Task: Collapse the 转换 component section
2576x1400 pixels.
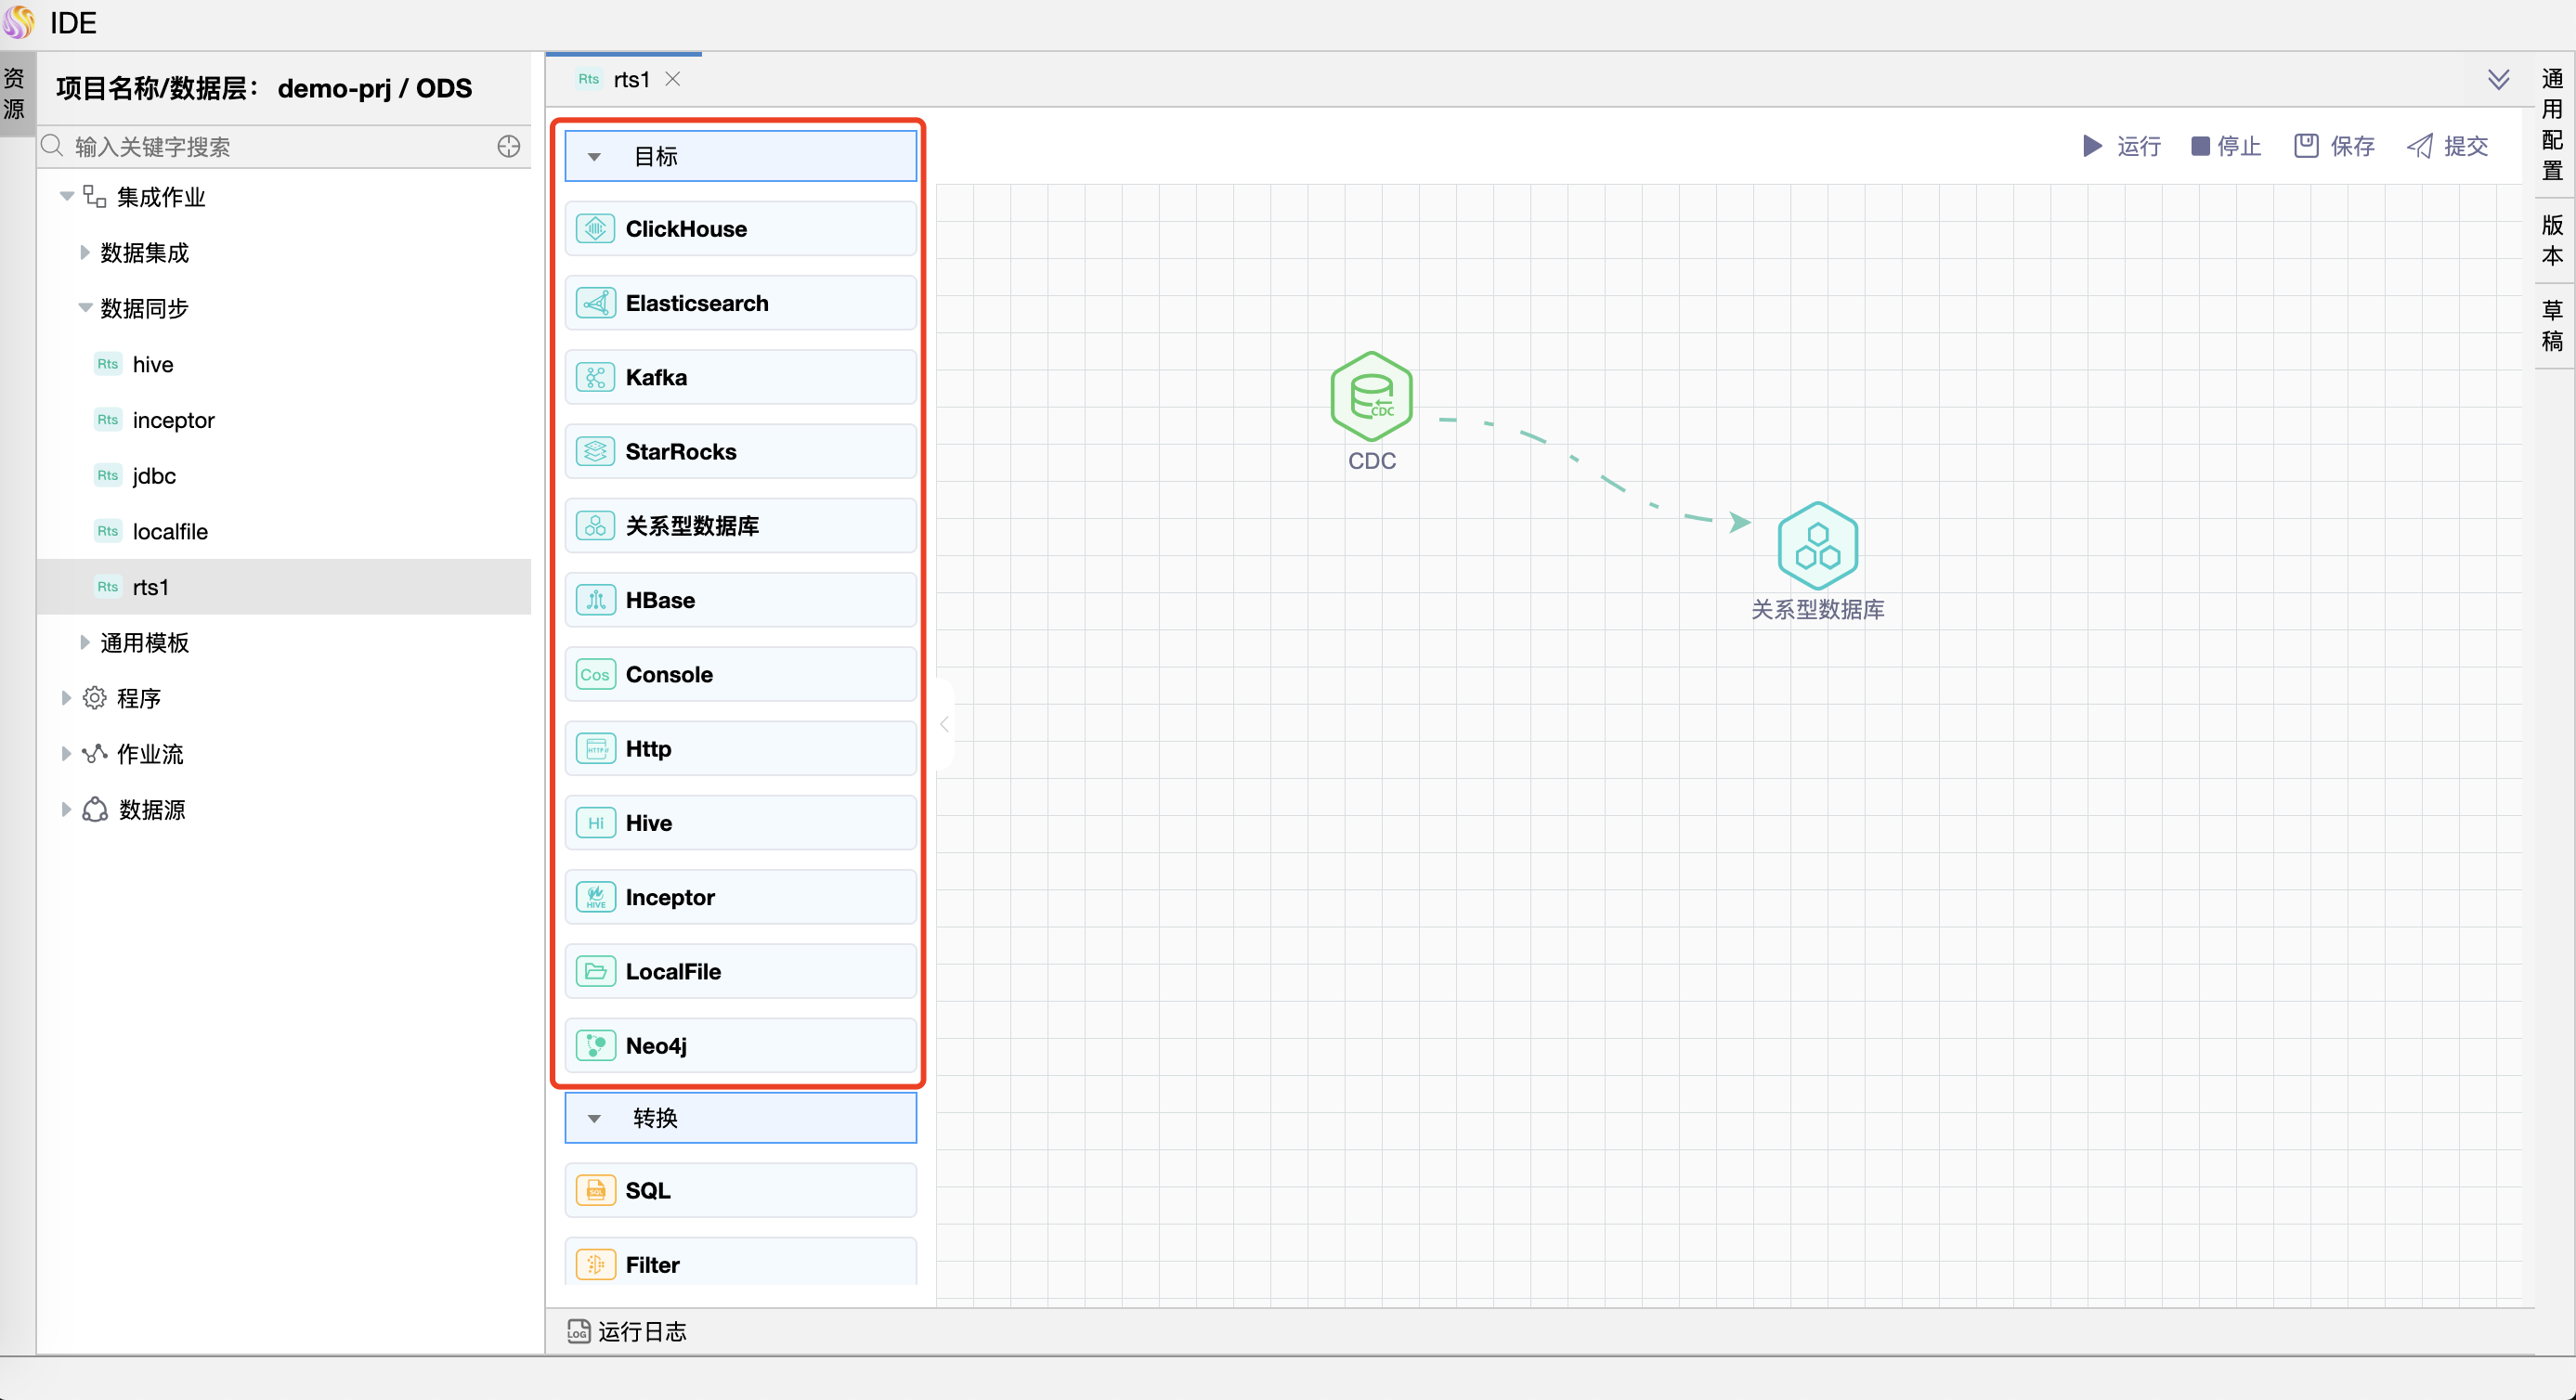Action: pos(594,1118)
